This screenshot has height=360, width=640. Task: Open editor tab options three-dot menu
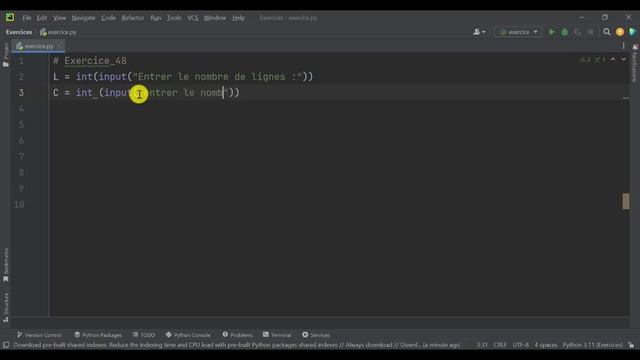[623, 46]
